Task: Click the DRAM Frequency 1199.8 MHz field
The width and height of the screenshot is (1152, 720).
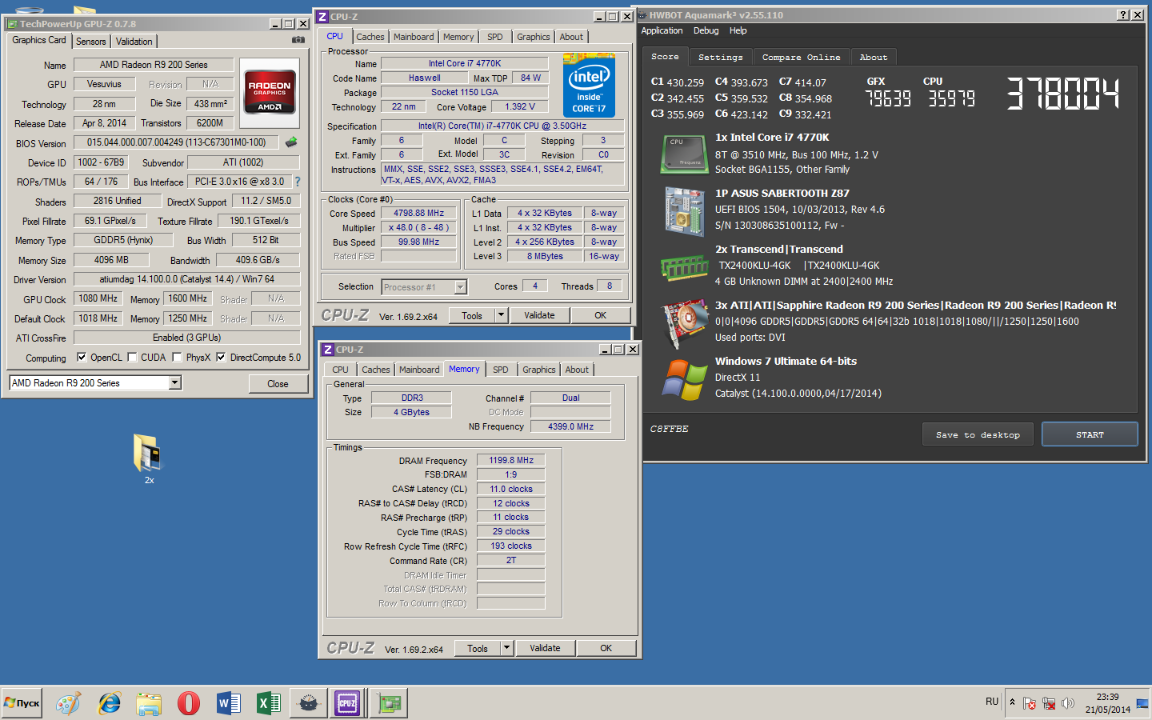Action: tap(511, 461)
